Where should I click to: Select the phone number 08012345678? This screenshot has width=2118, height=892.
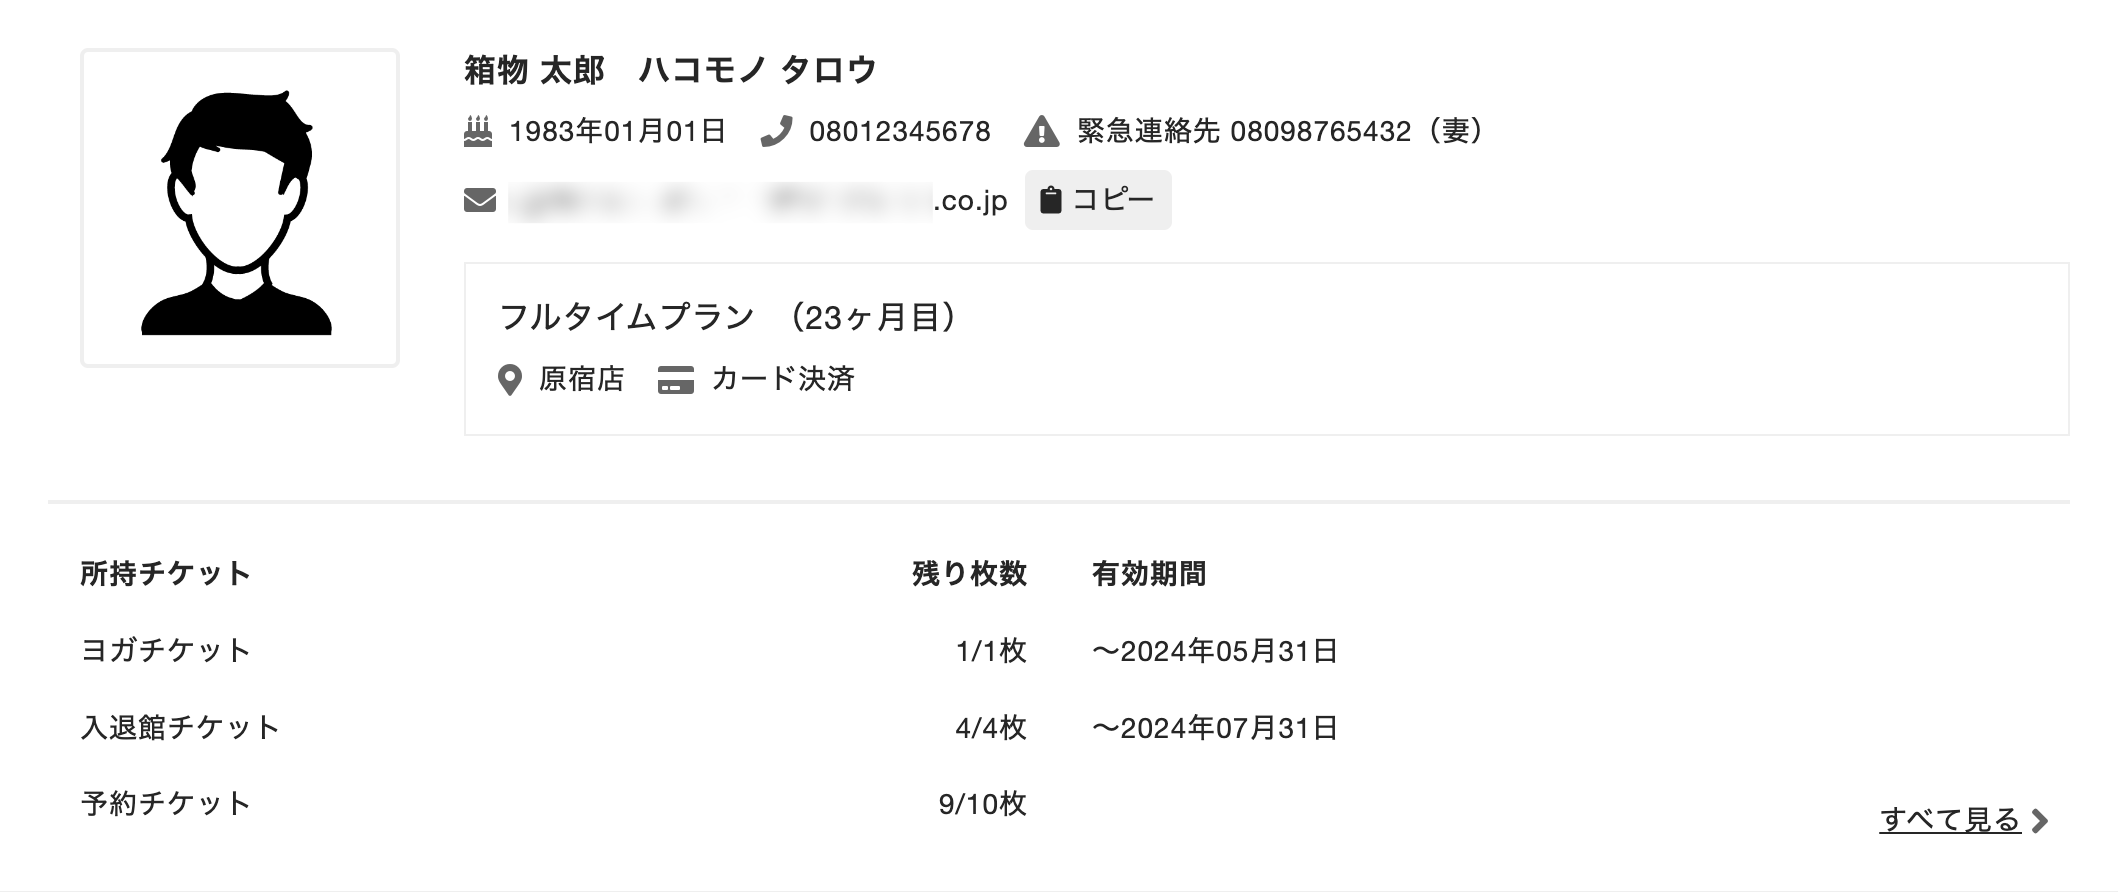coord(899,132)
